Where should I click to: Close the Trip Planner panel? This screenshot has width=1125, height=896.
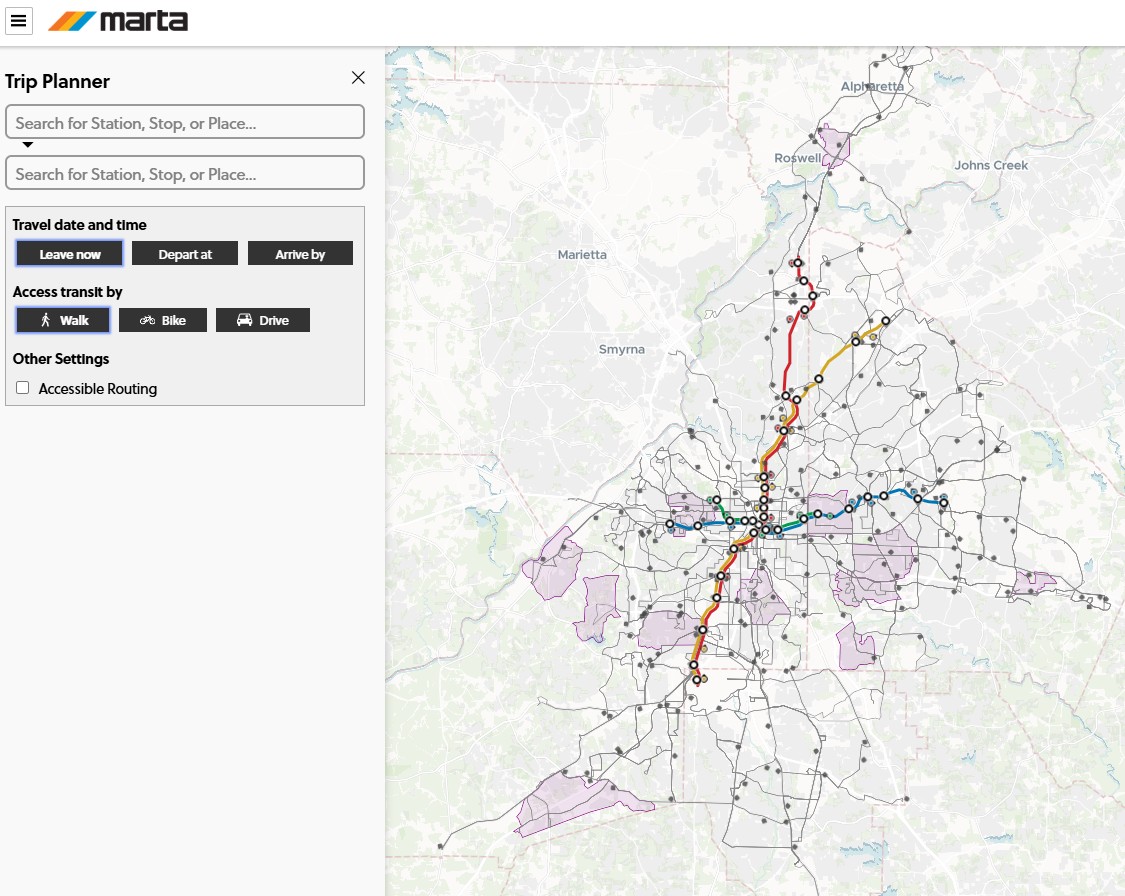point(358,78)
